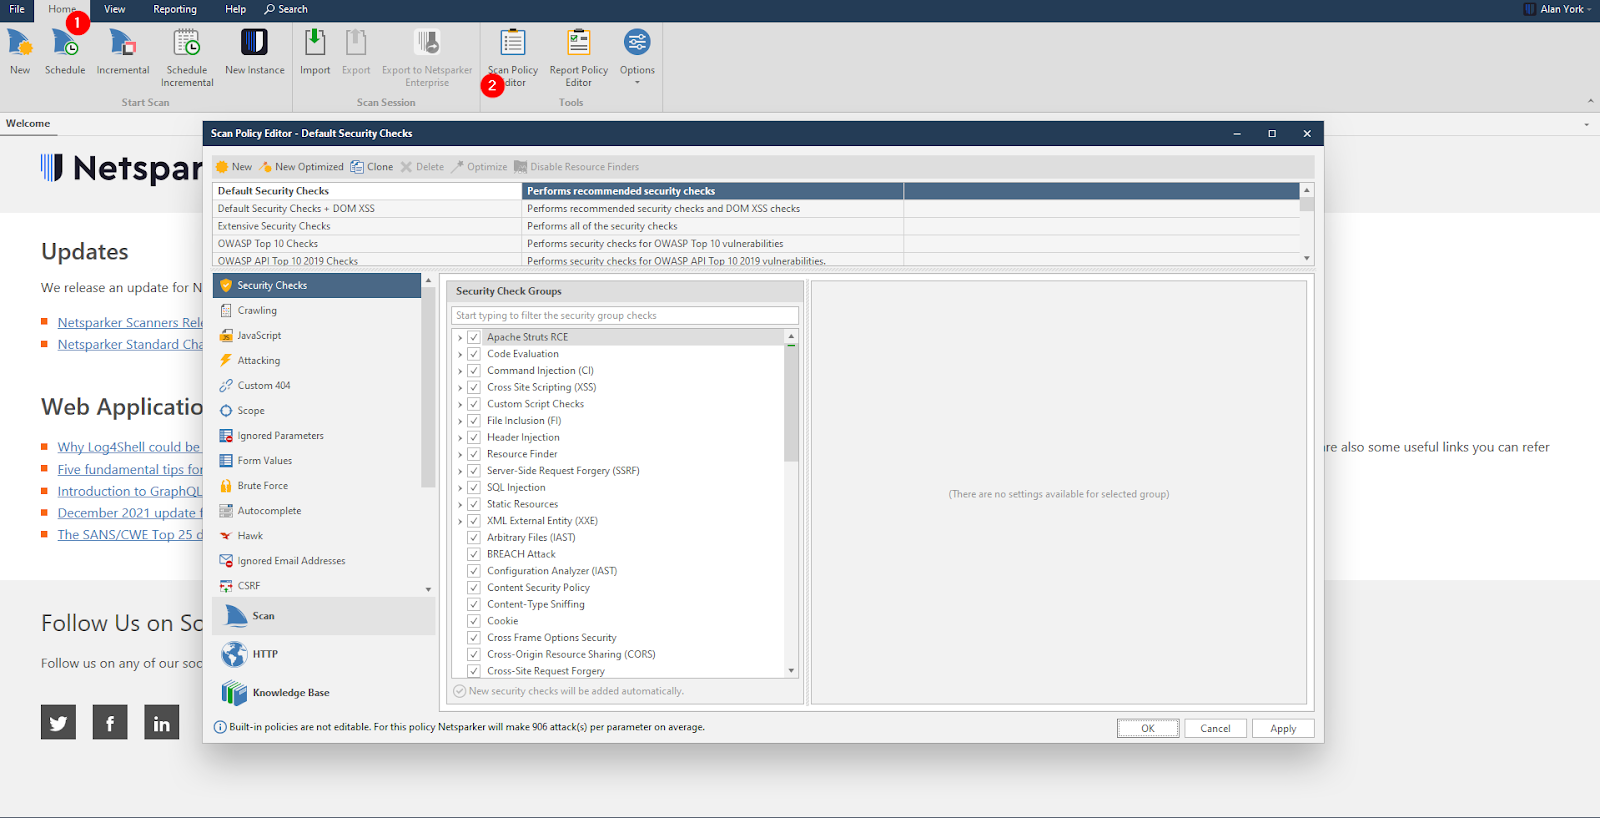
Task: Open Ignored Email Addresses section
Action: click(317, 561)
